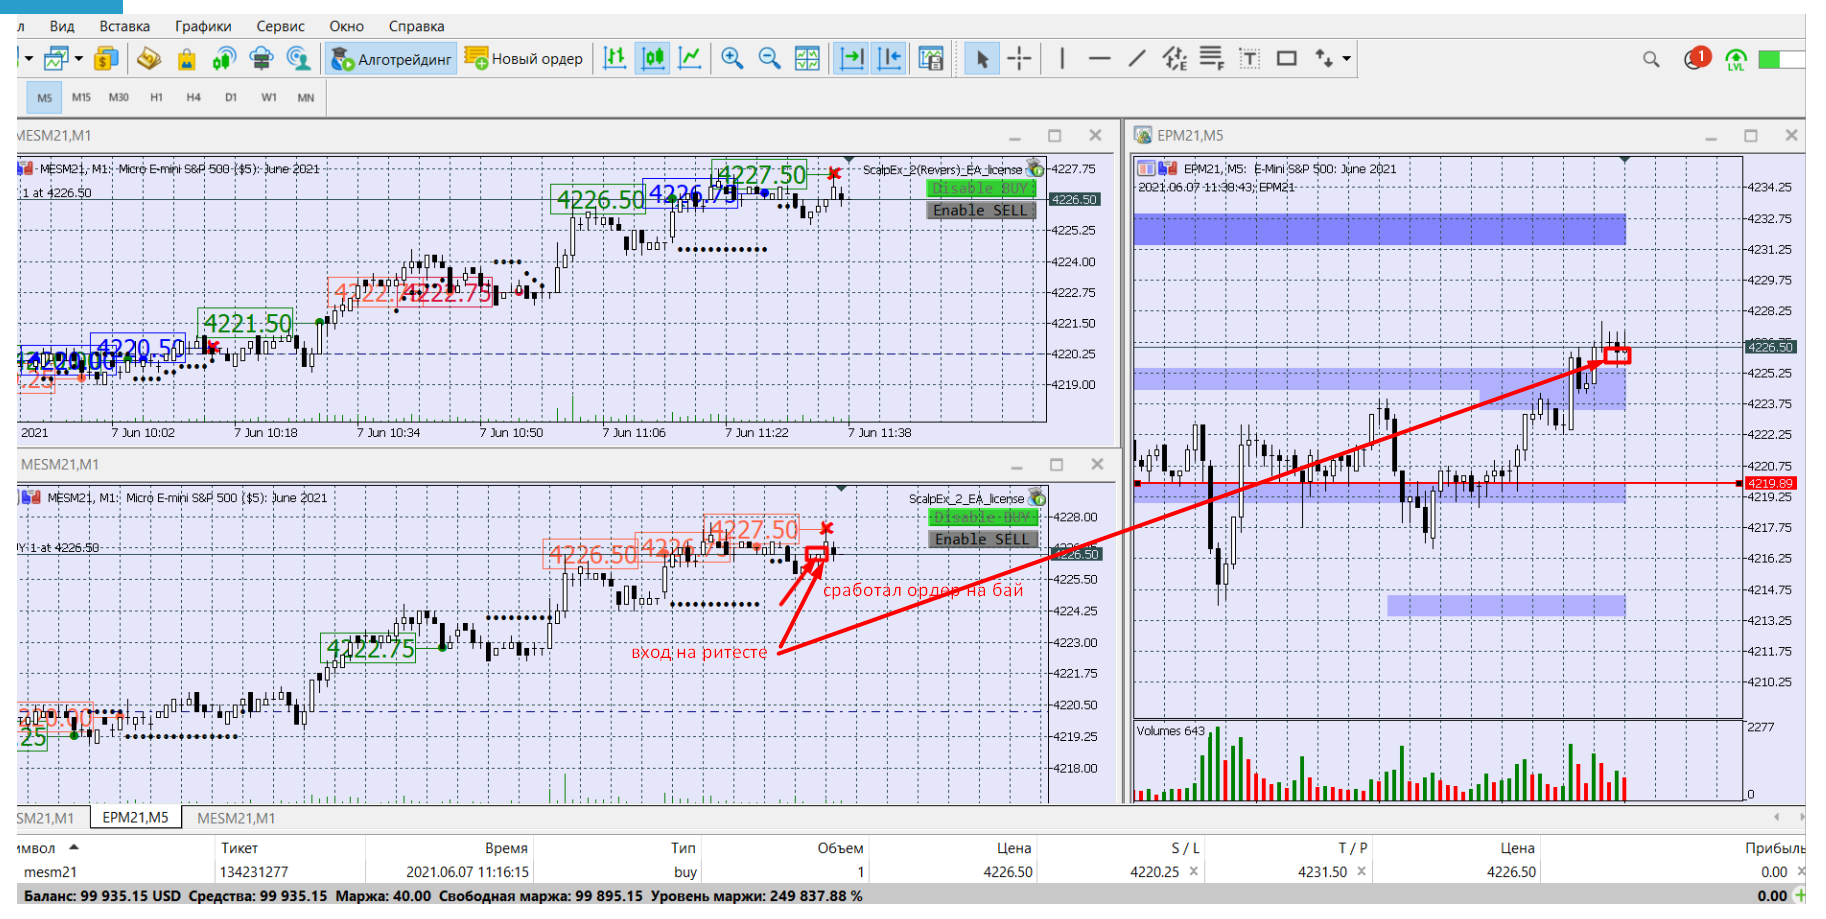This screenshot has width=1826, height=919.
Task: Open the market shopping bag icon
Action: tap(186, 59)
